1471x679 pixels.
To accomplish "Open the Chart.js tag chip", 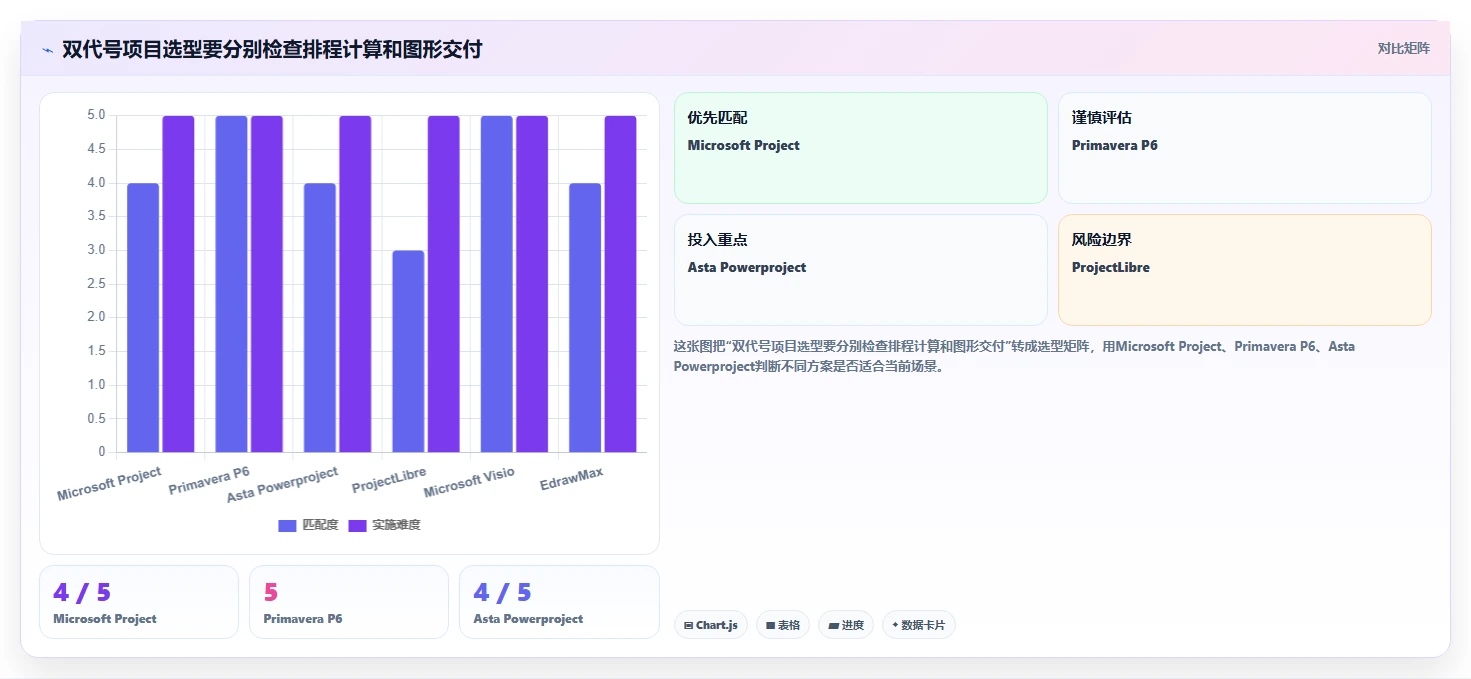I will pyautogui.click(x=711, y=625).
